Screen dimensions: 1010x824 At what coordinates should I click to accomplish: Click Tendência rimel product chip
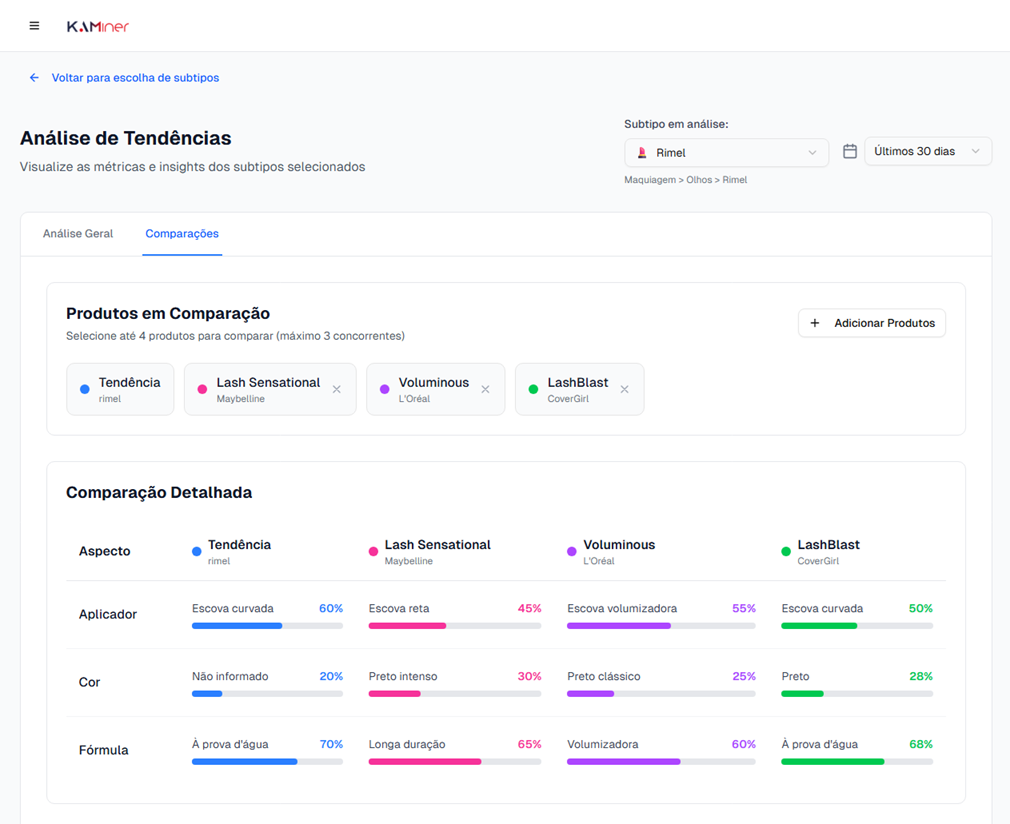120,389
